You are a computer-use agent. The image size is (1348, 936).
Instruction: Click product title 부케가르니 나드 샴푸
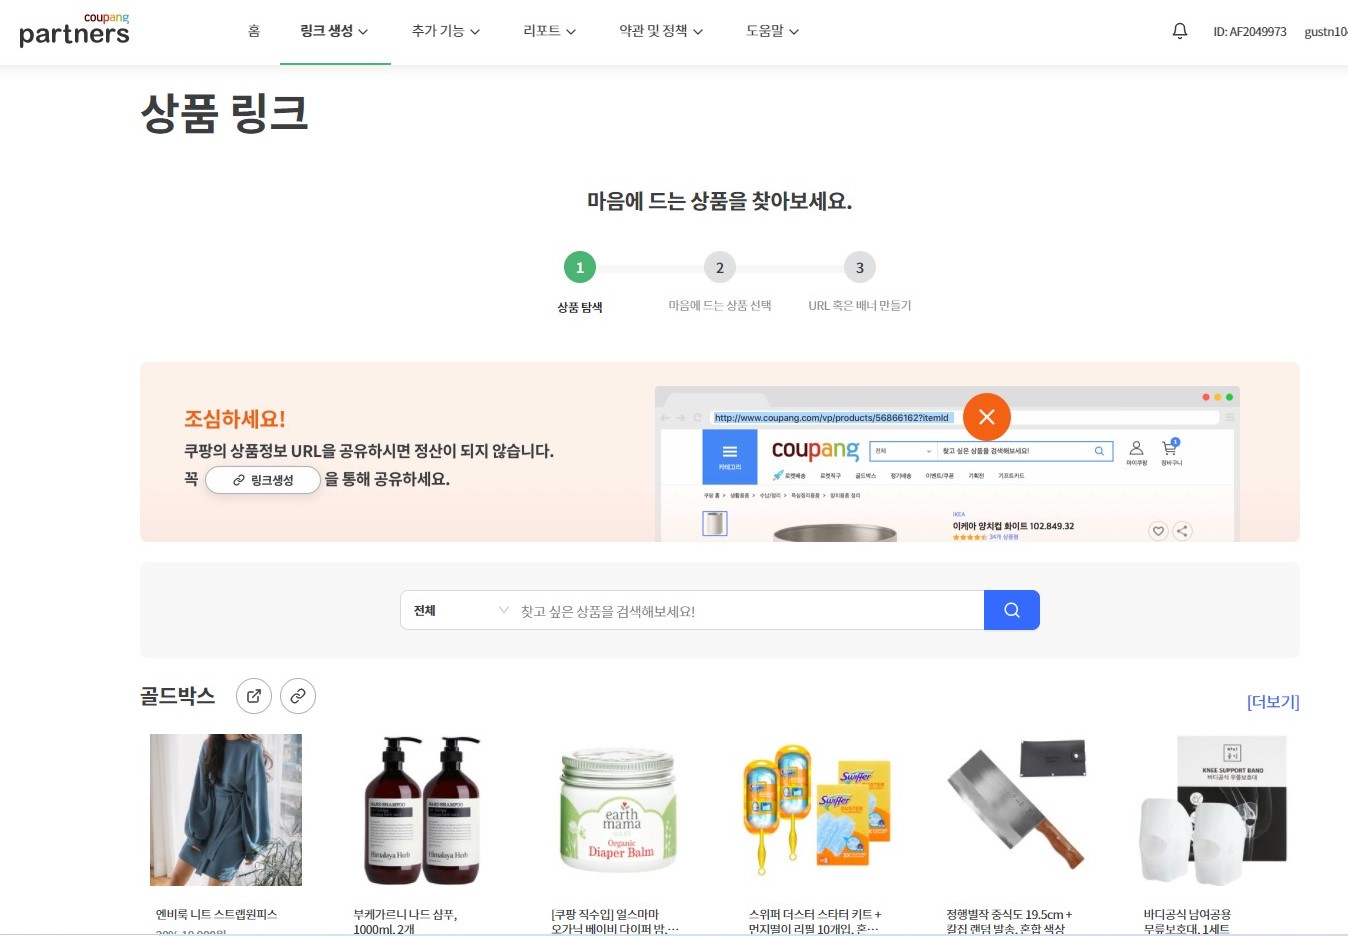click(x=405, y=921)
